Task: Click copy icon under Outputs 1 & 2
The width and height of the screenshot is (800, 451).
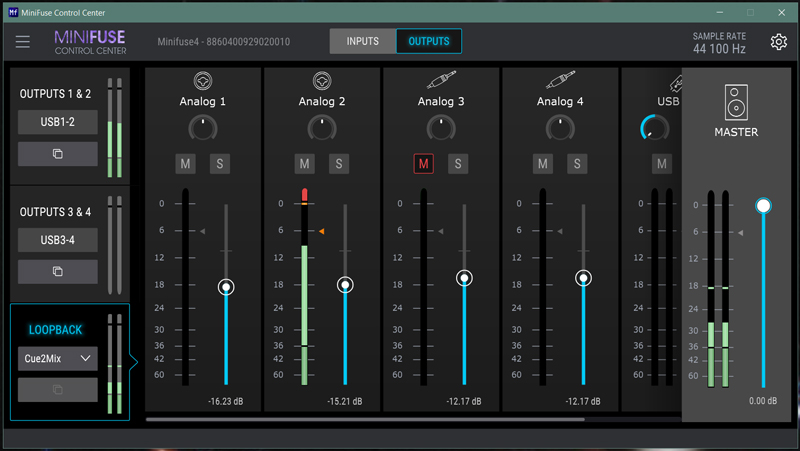Action: 57,154
